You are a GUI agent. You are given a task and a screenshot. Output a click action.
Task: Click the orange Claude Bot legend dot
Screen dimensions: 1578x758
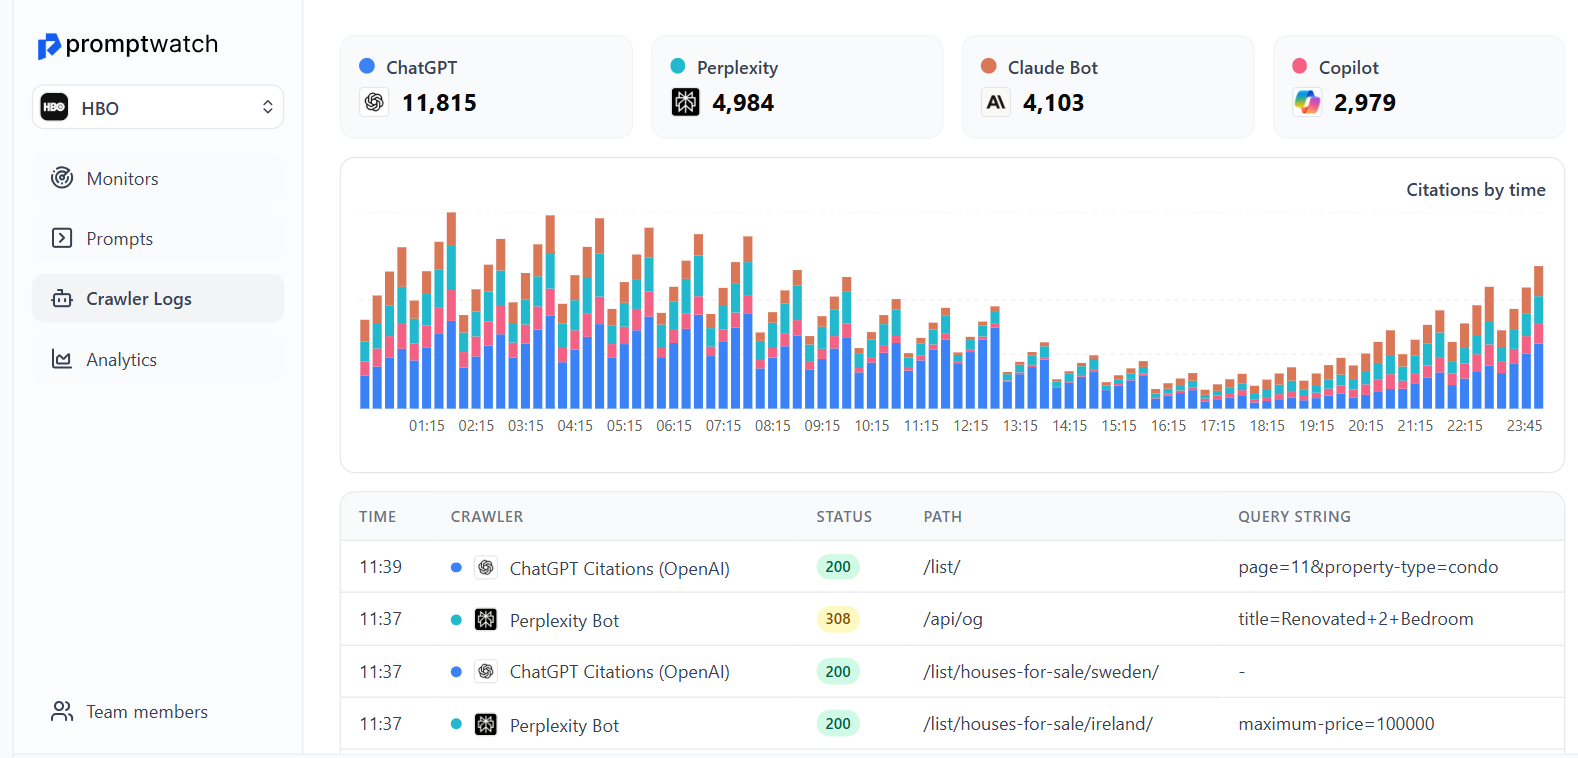[x=989, y=66]
